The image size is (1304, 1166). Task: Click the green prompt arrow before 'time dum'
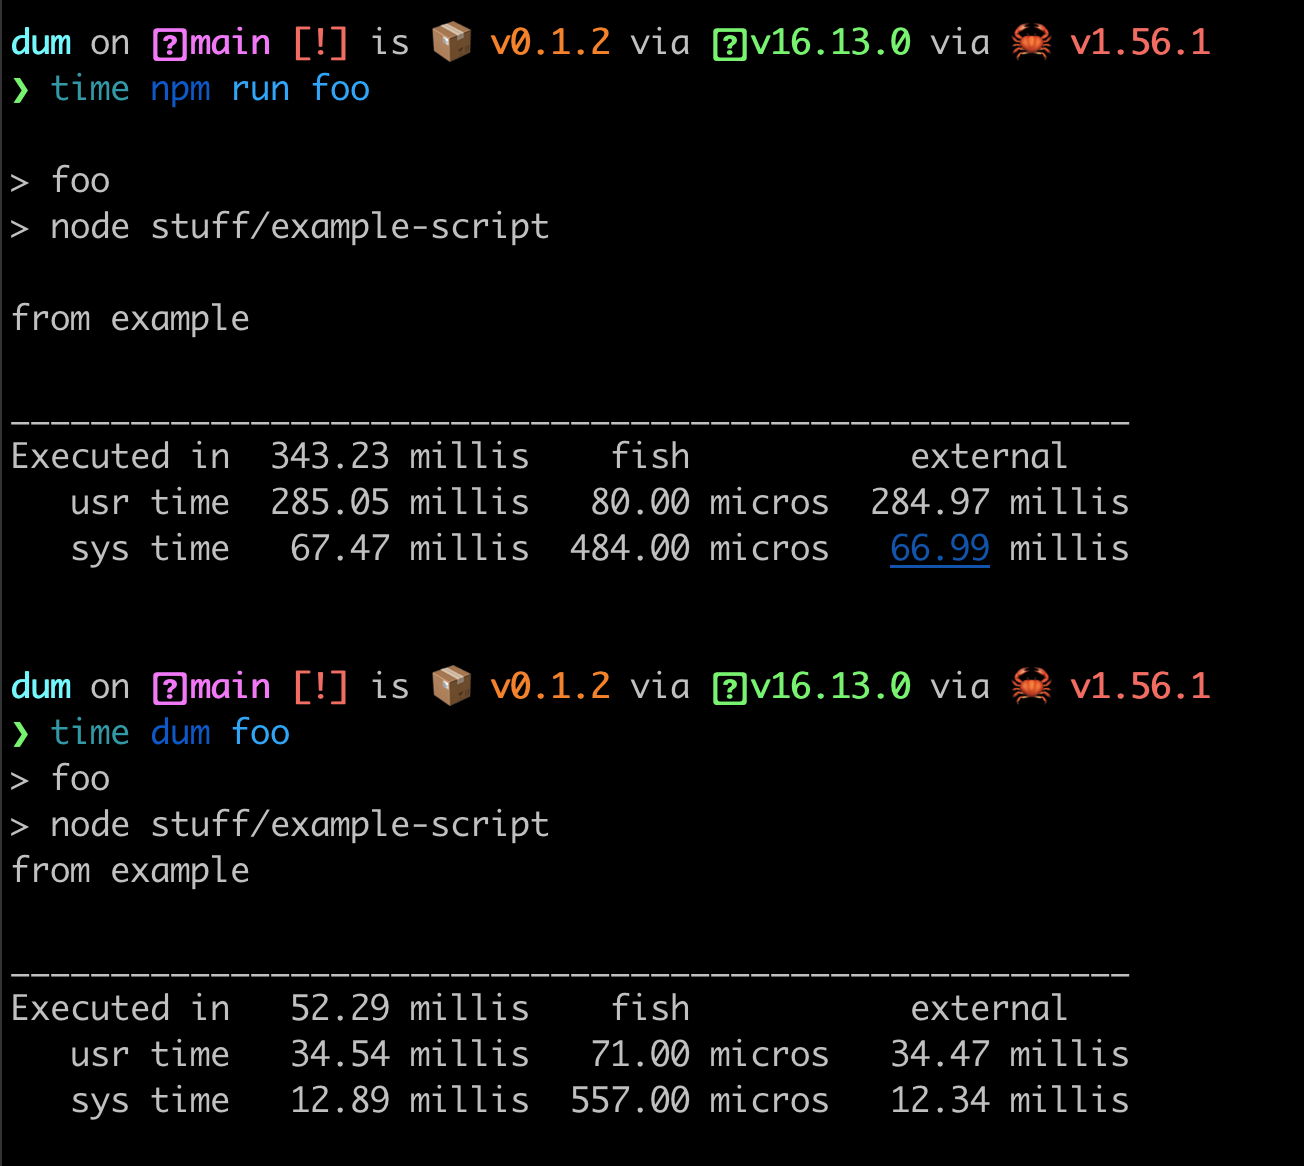click(x=21, y=733)
